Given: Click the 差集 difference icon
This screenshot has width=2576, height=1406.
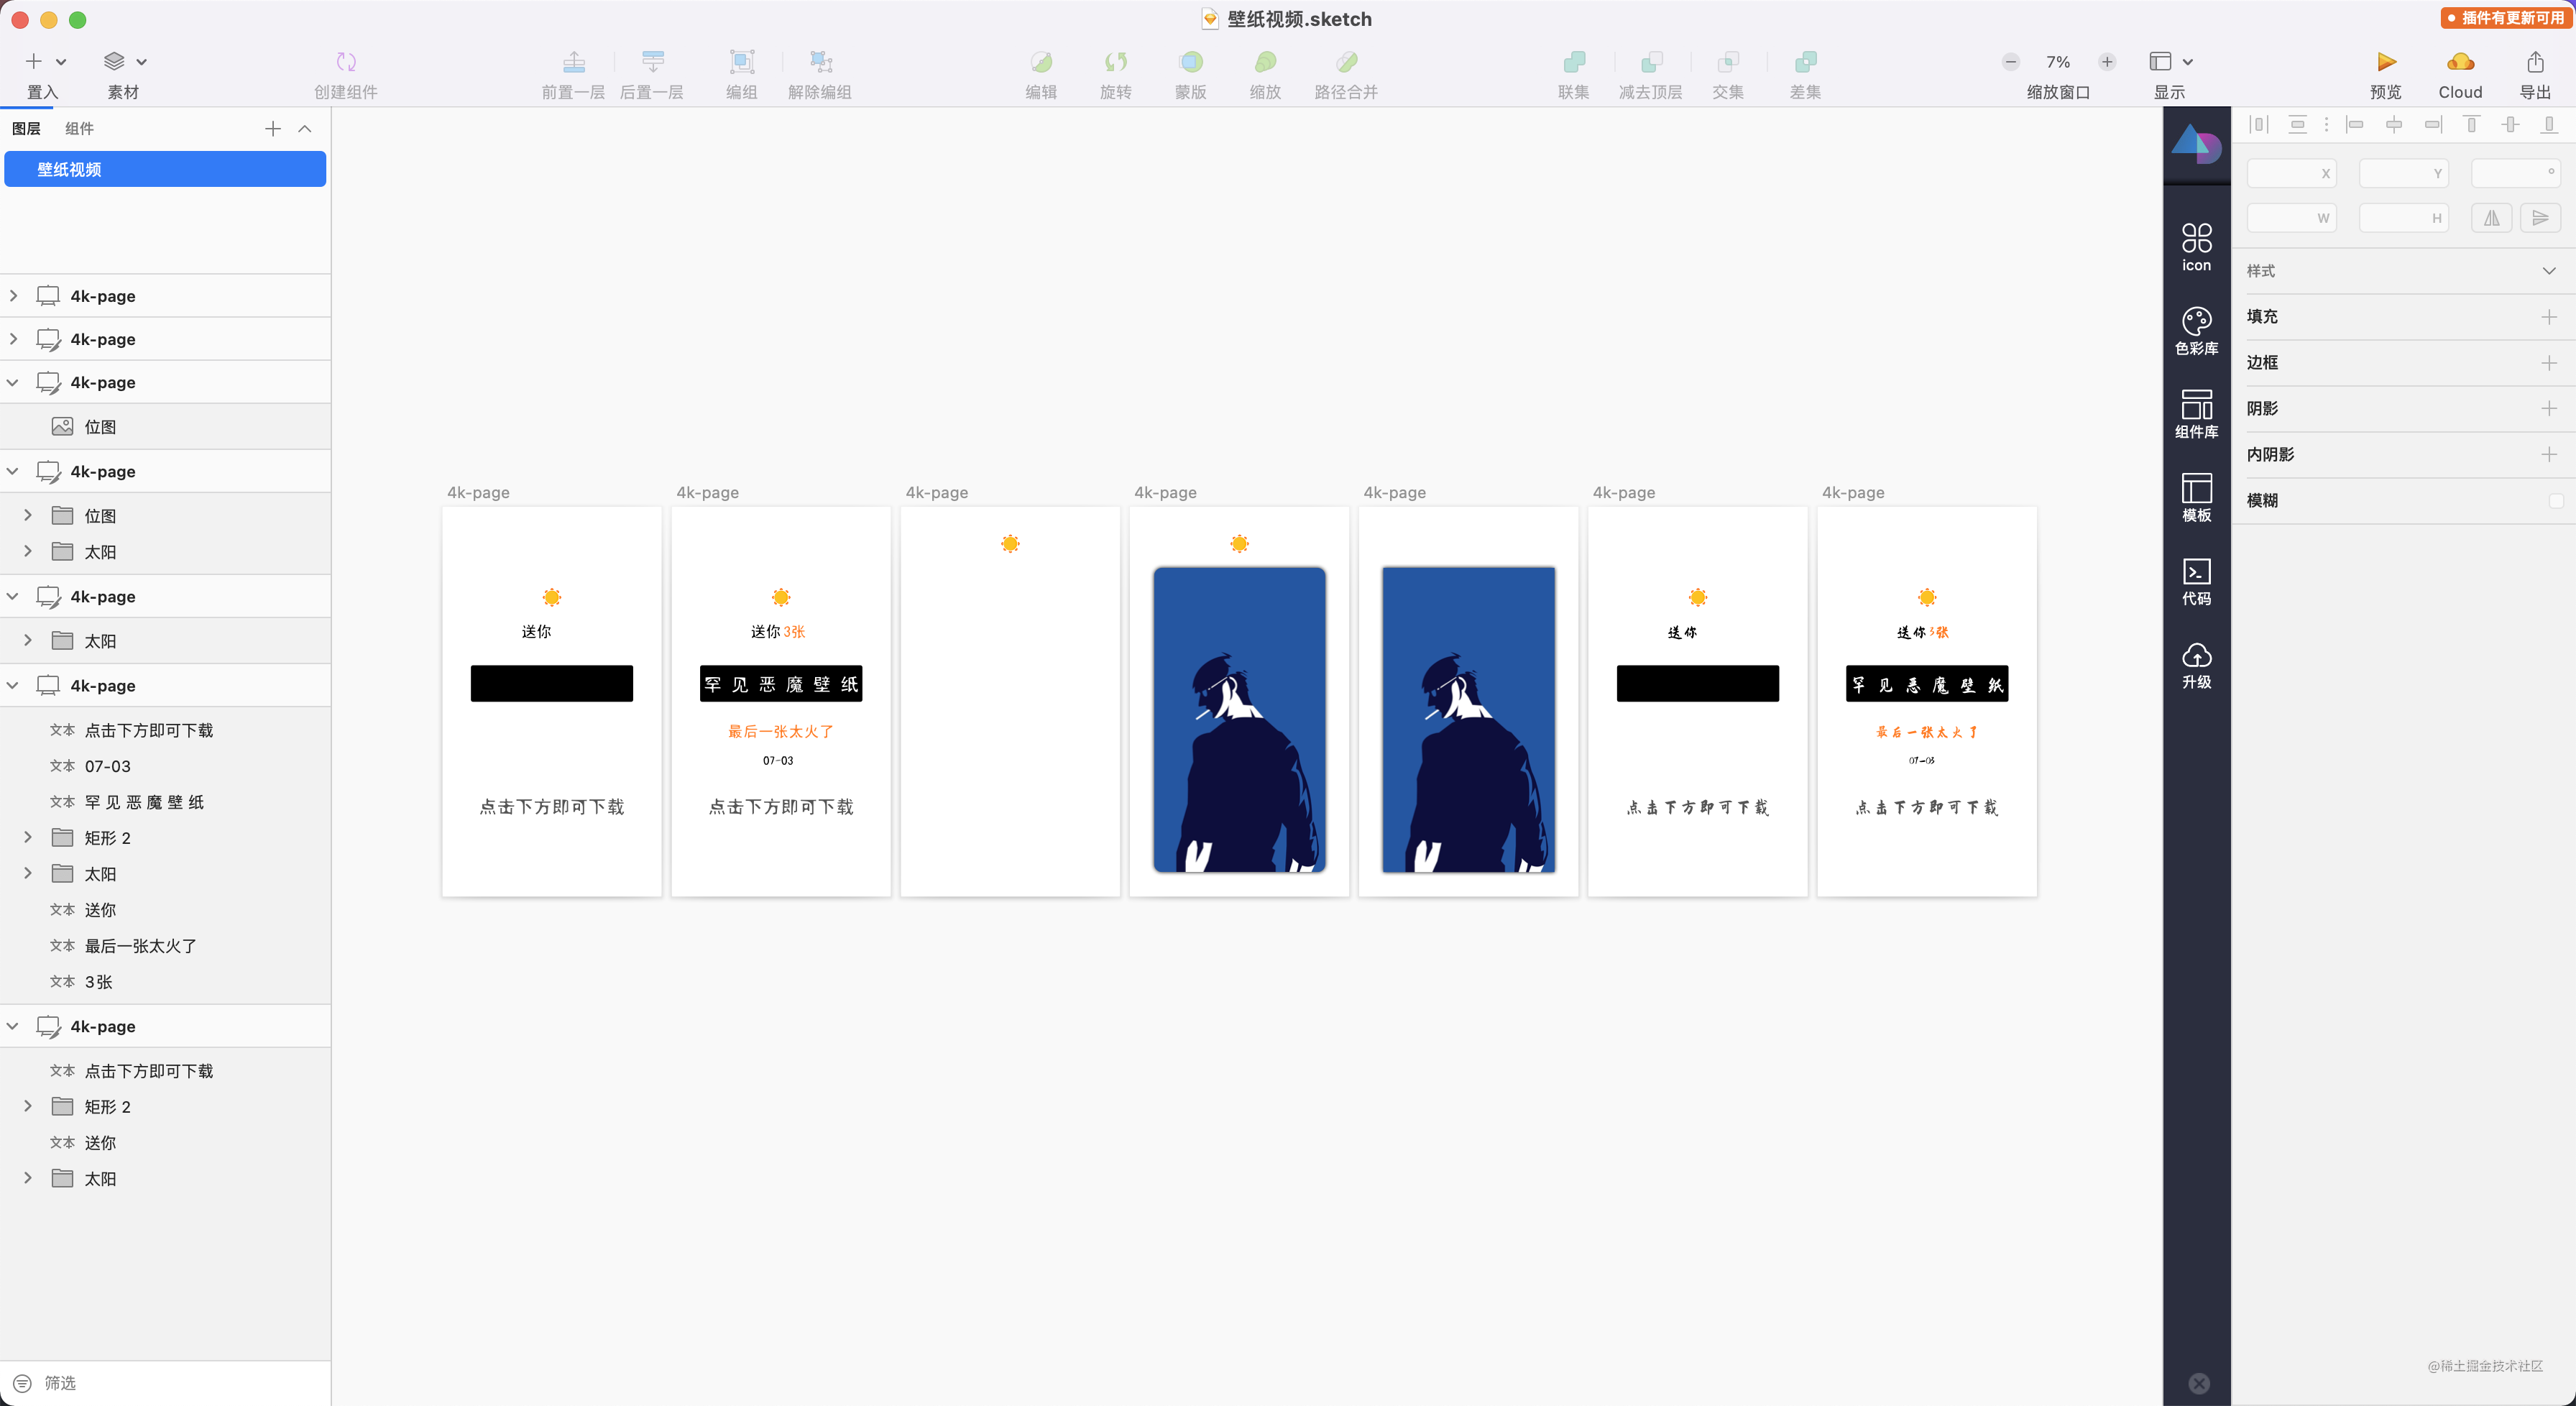Looking at the screenshot, I should (x=1805, y=62).
